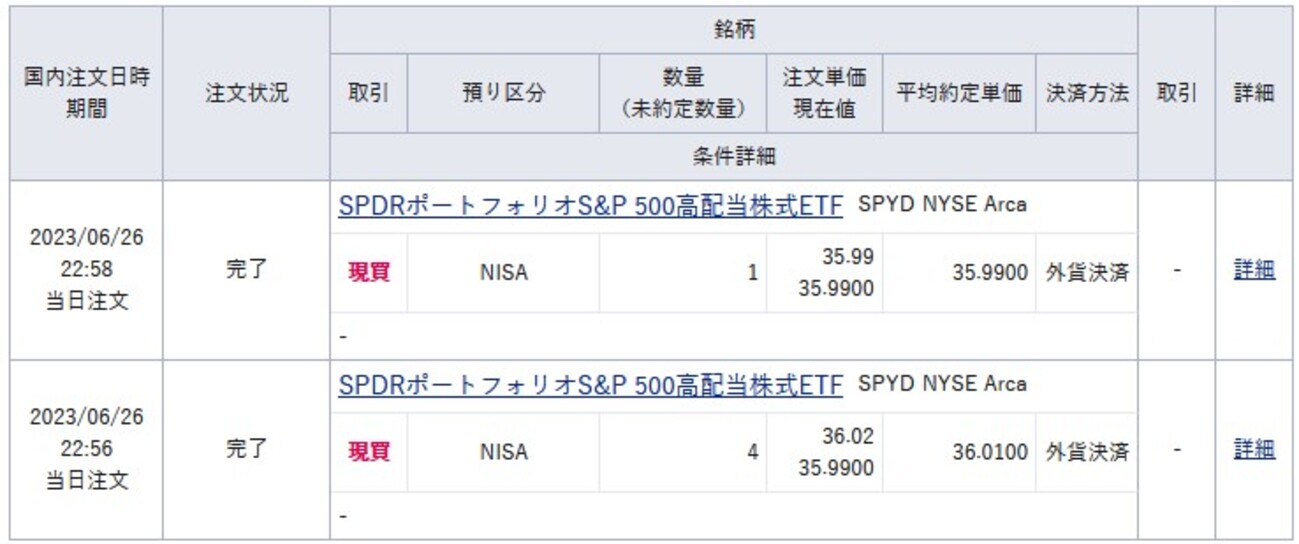Image resolution: width=1299 pixels, height=544 pixels.
Task: Open the SPYD ETF link in the 22:58 order
Action: (x=590, y=206)
